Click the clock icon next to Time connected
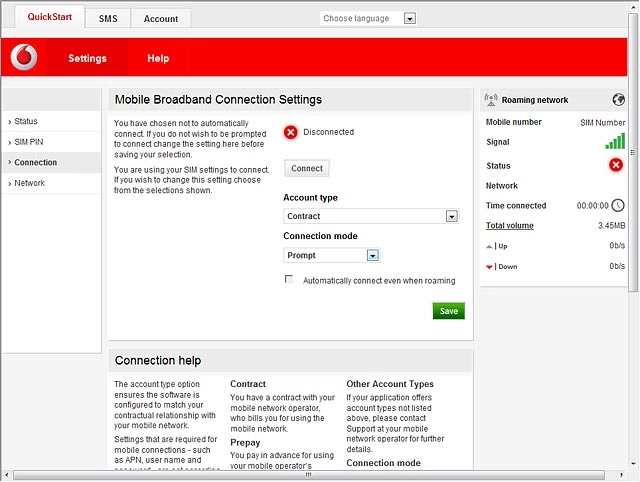This screenshot has height=482, width=640. [x=618, y=205]
